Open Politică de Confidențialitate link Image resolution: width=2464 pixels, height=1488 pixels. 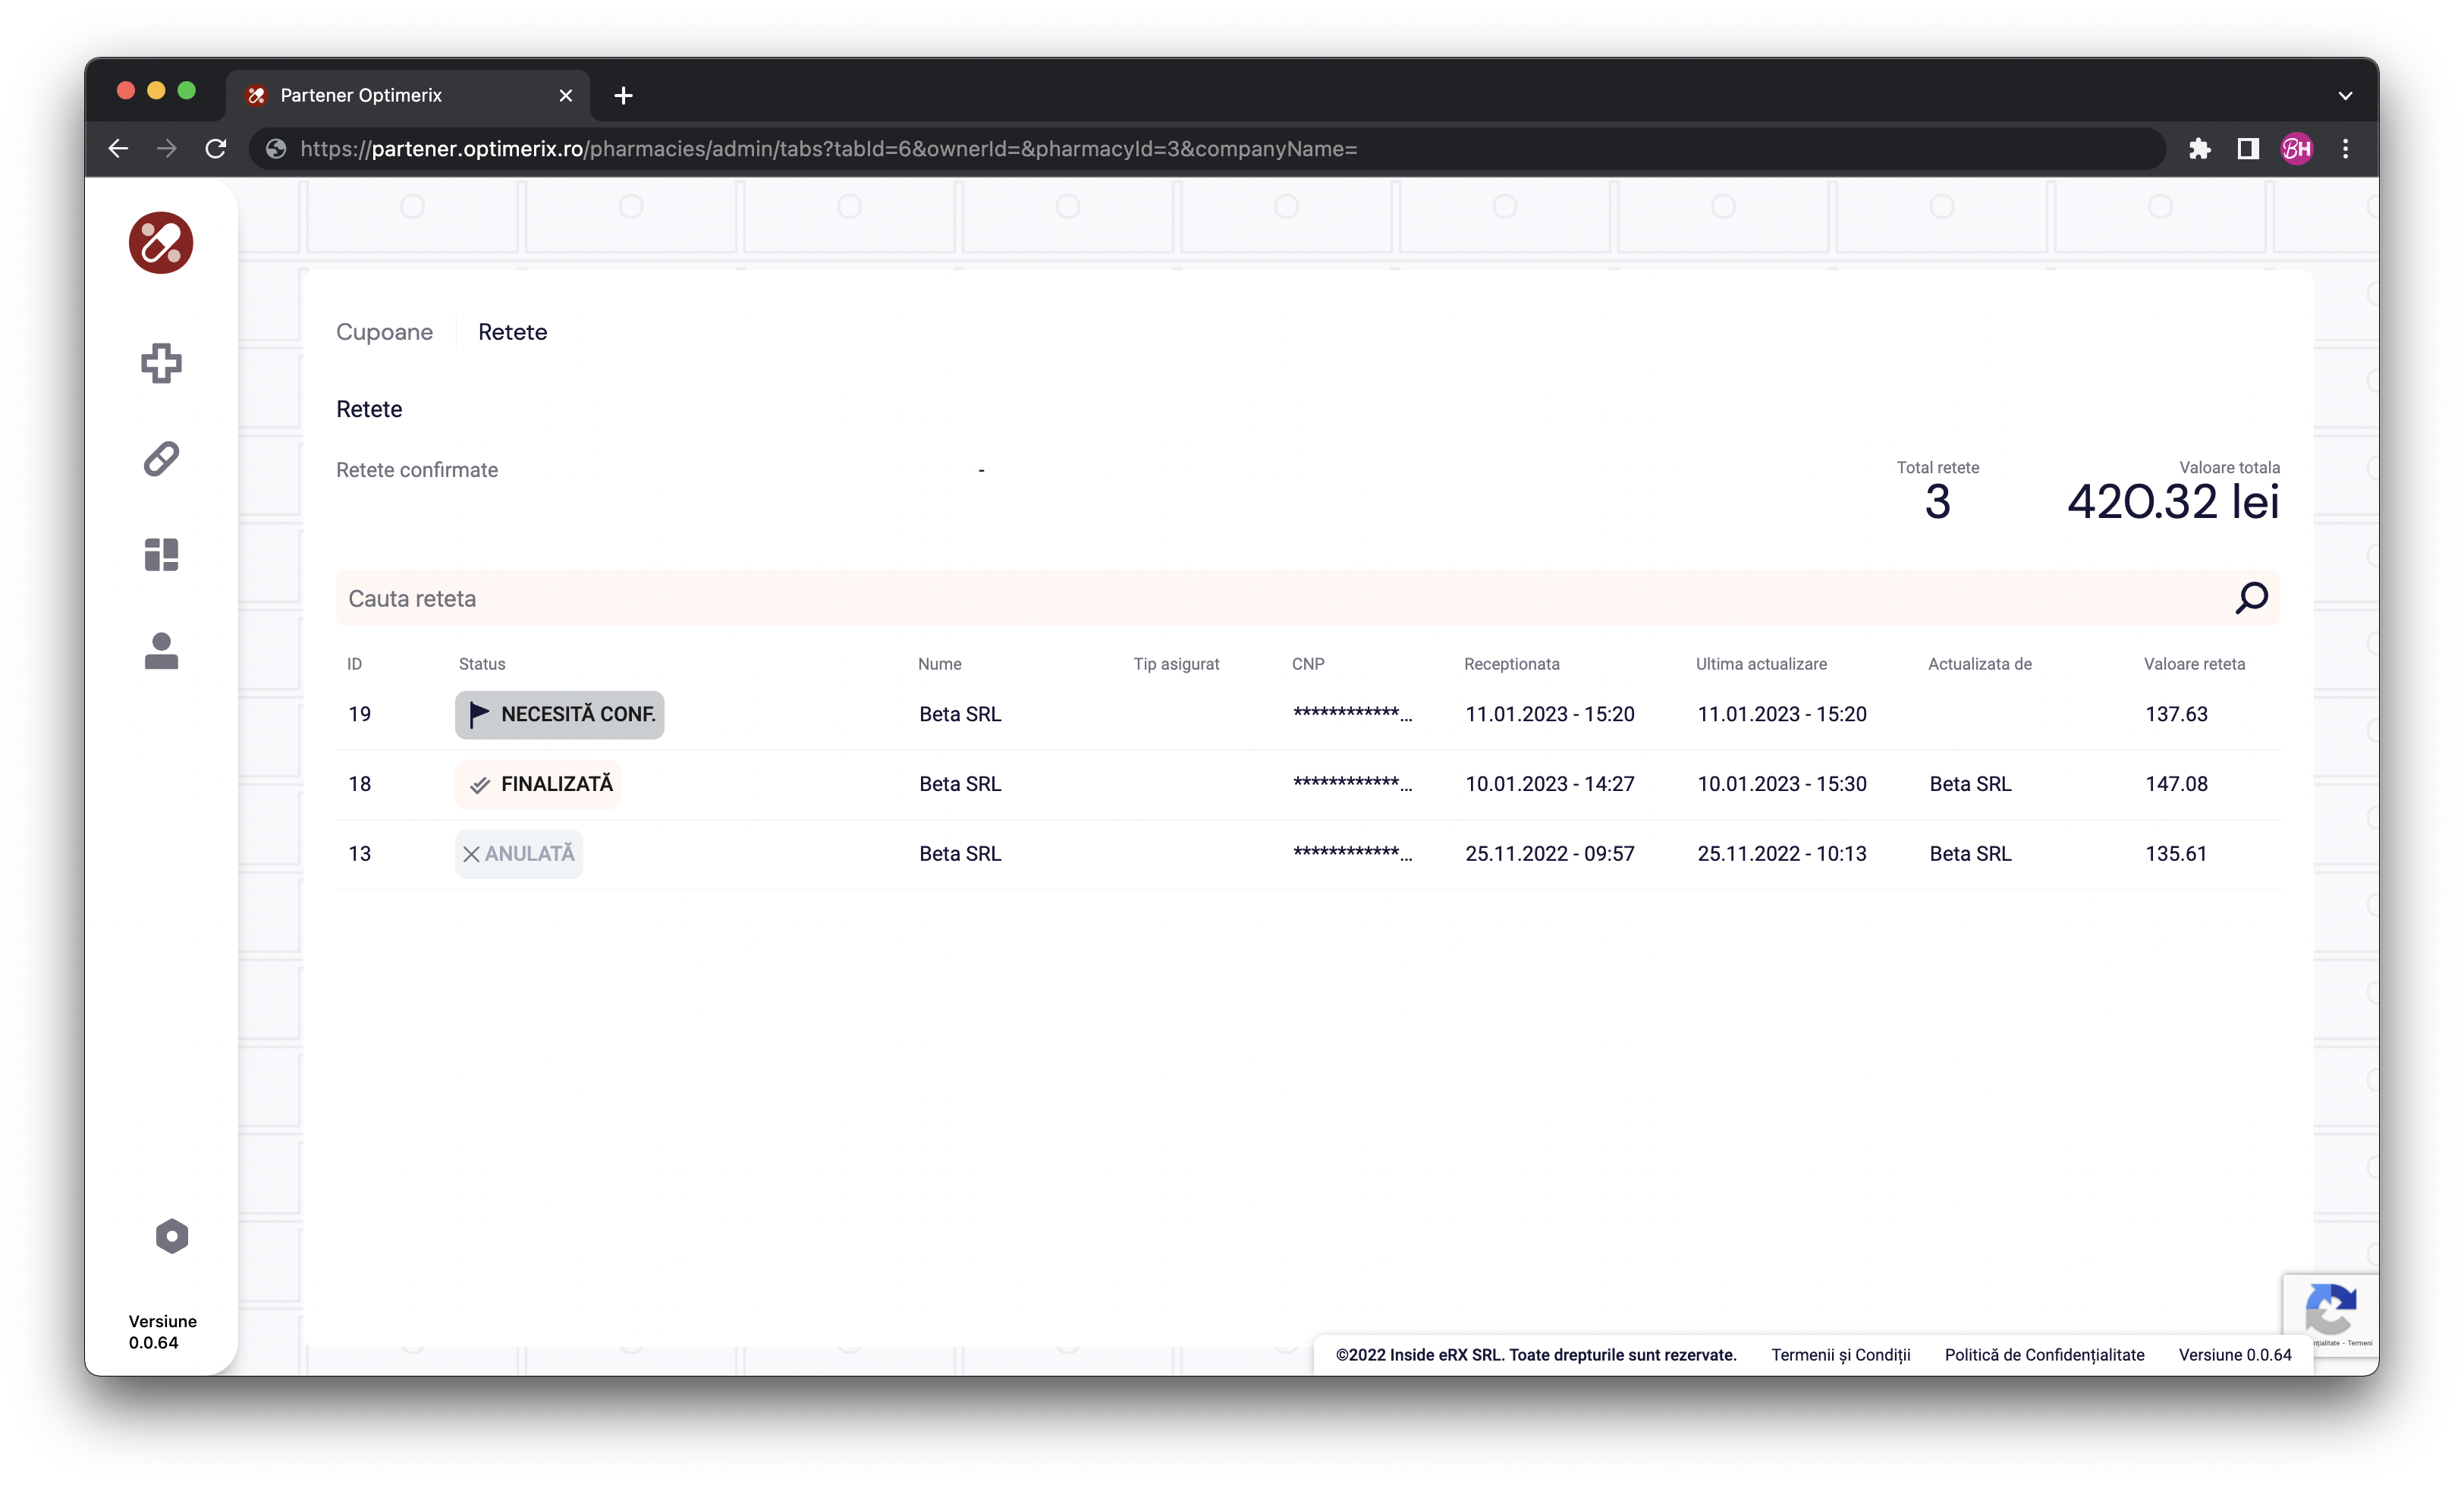click(2044, 1354)
